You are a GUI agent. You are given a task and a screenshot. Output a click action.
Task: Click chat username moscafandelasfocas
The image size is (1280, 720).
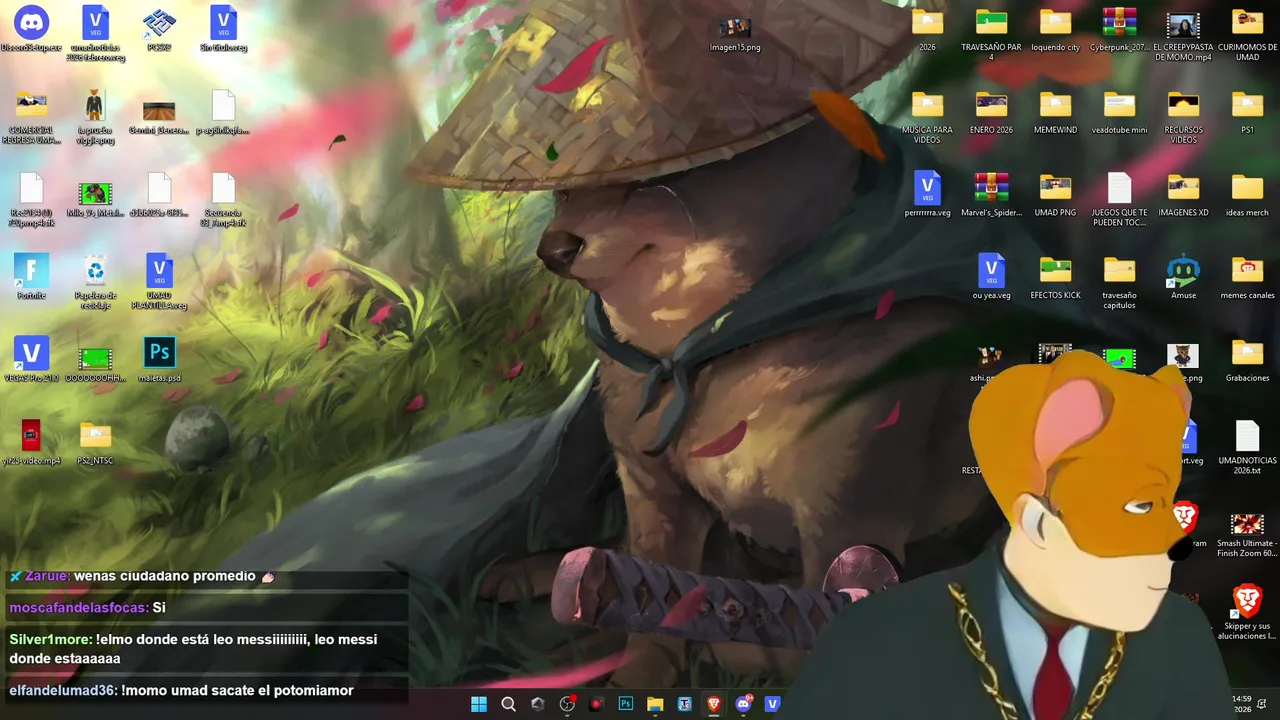(79, 608)
